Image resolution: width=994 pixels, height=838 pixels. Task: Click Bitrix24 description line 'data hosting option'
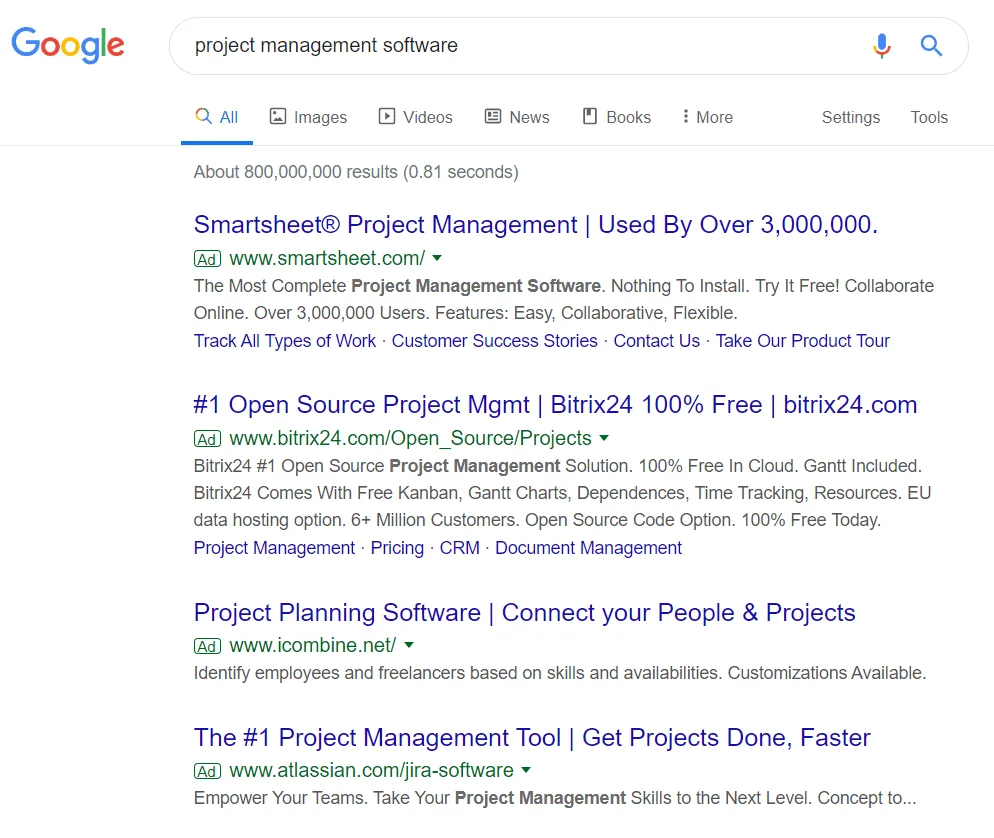coord(538,520)
